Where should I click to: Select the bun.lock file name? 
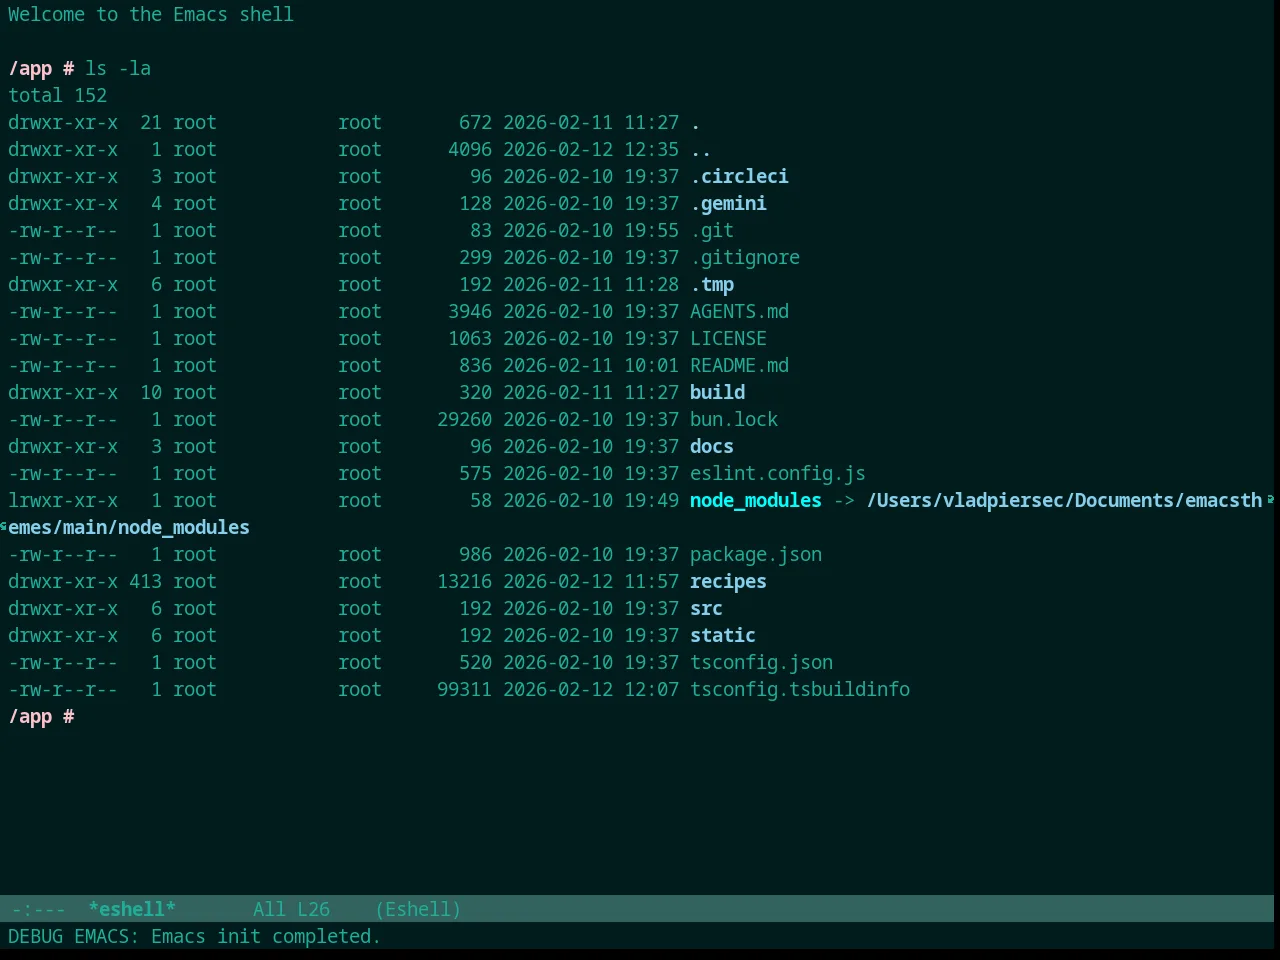click(x=734, y=419)
